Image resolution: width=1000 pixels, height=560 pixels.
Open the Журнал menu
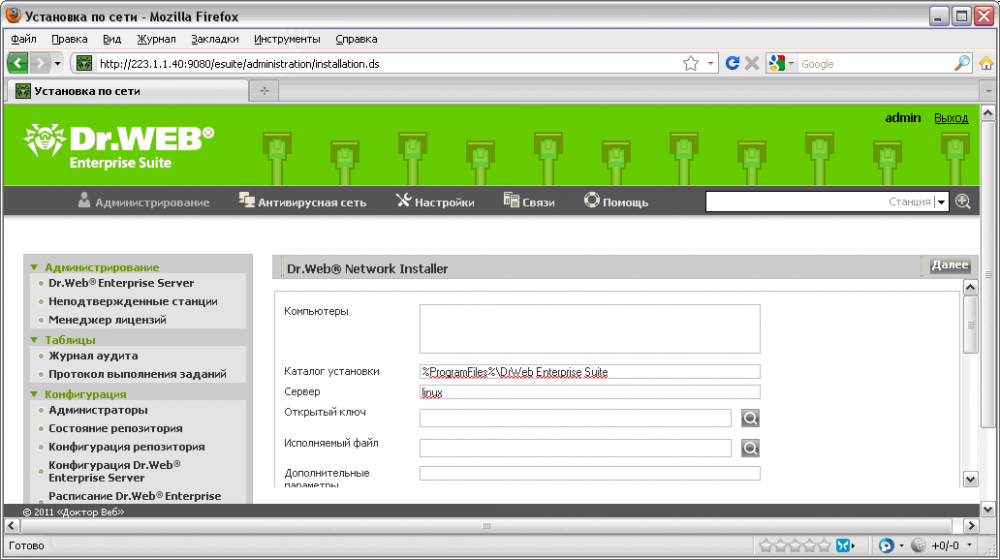tap(156, 39)
